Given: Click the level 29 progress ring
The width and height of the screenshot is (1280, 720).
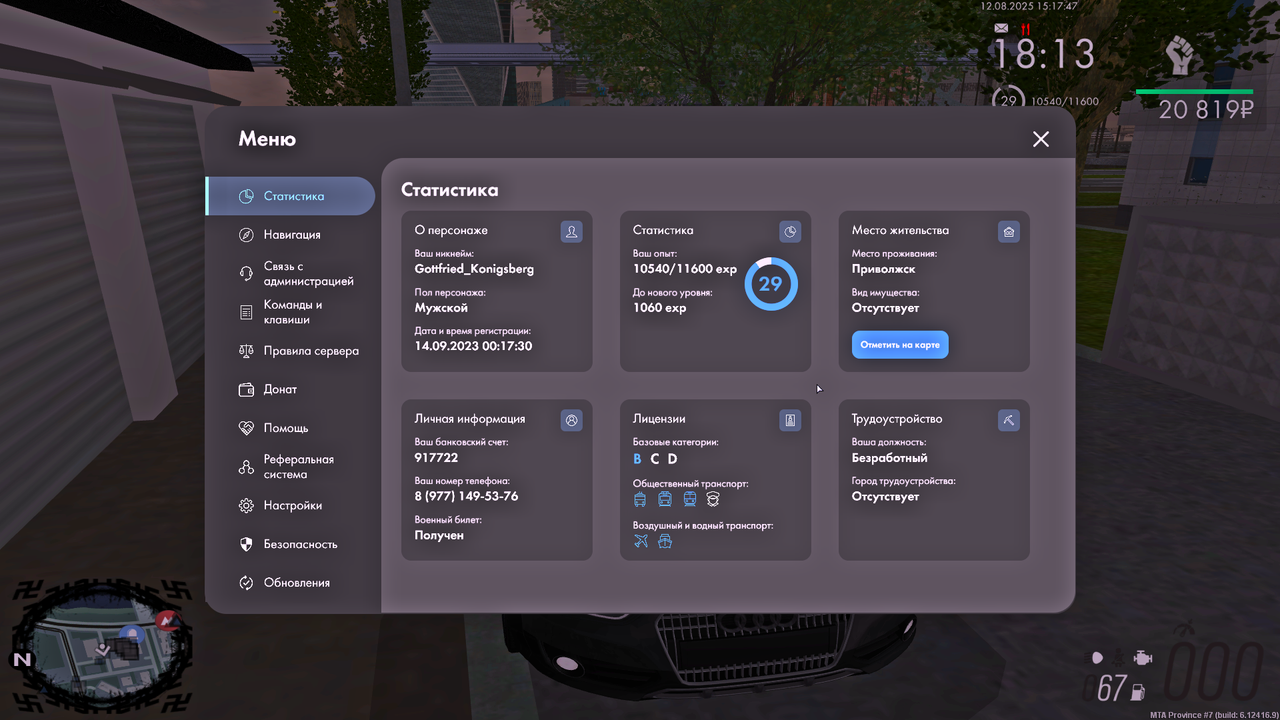Looking at the screenshot, I should [x=771, y=284].
